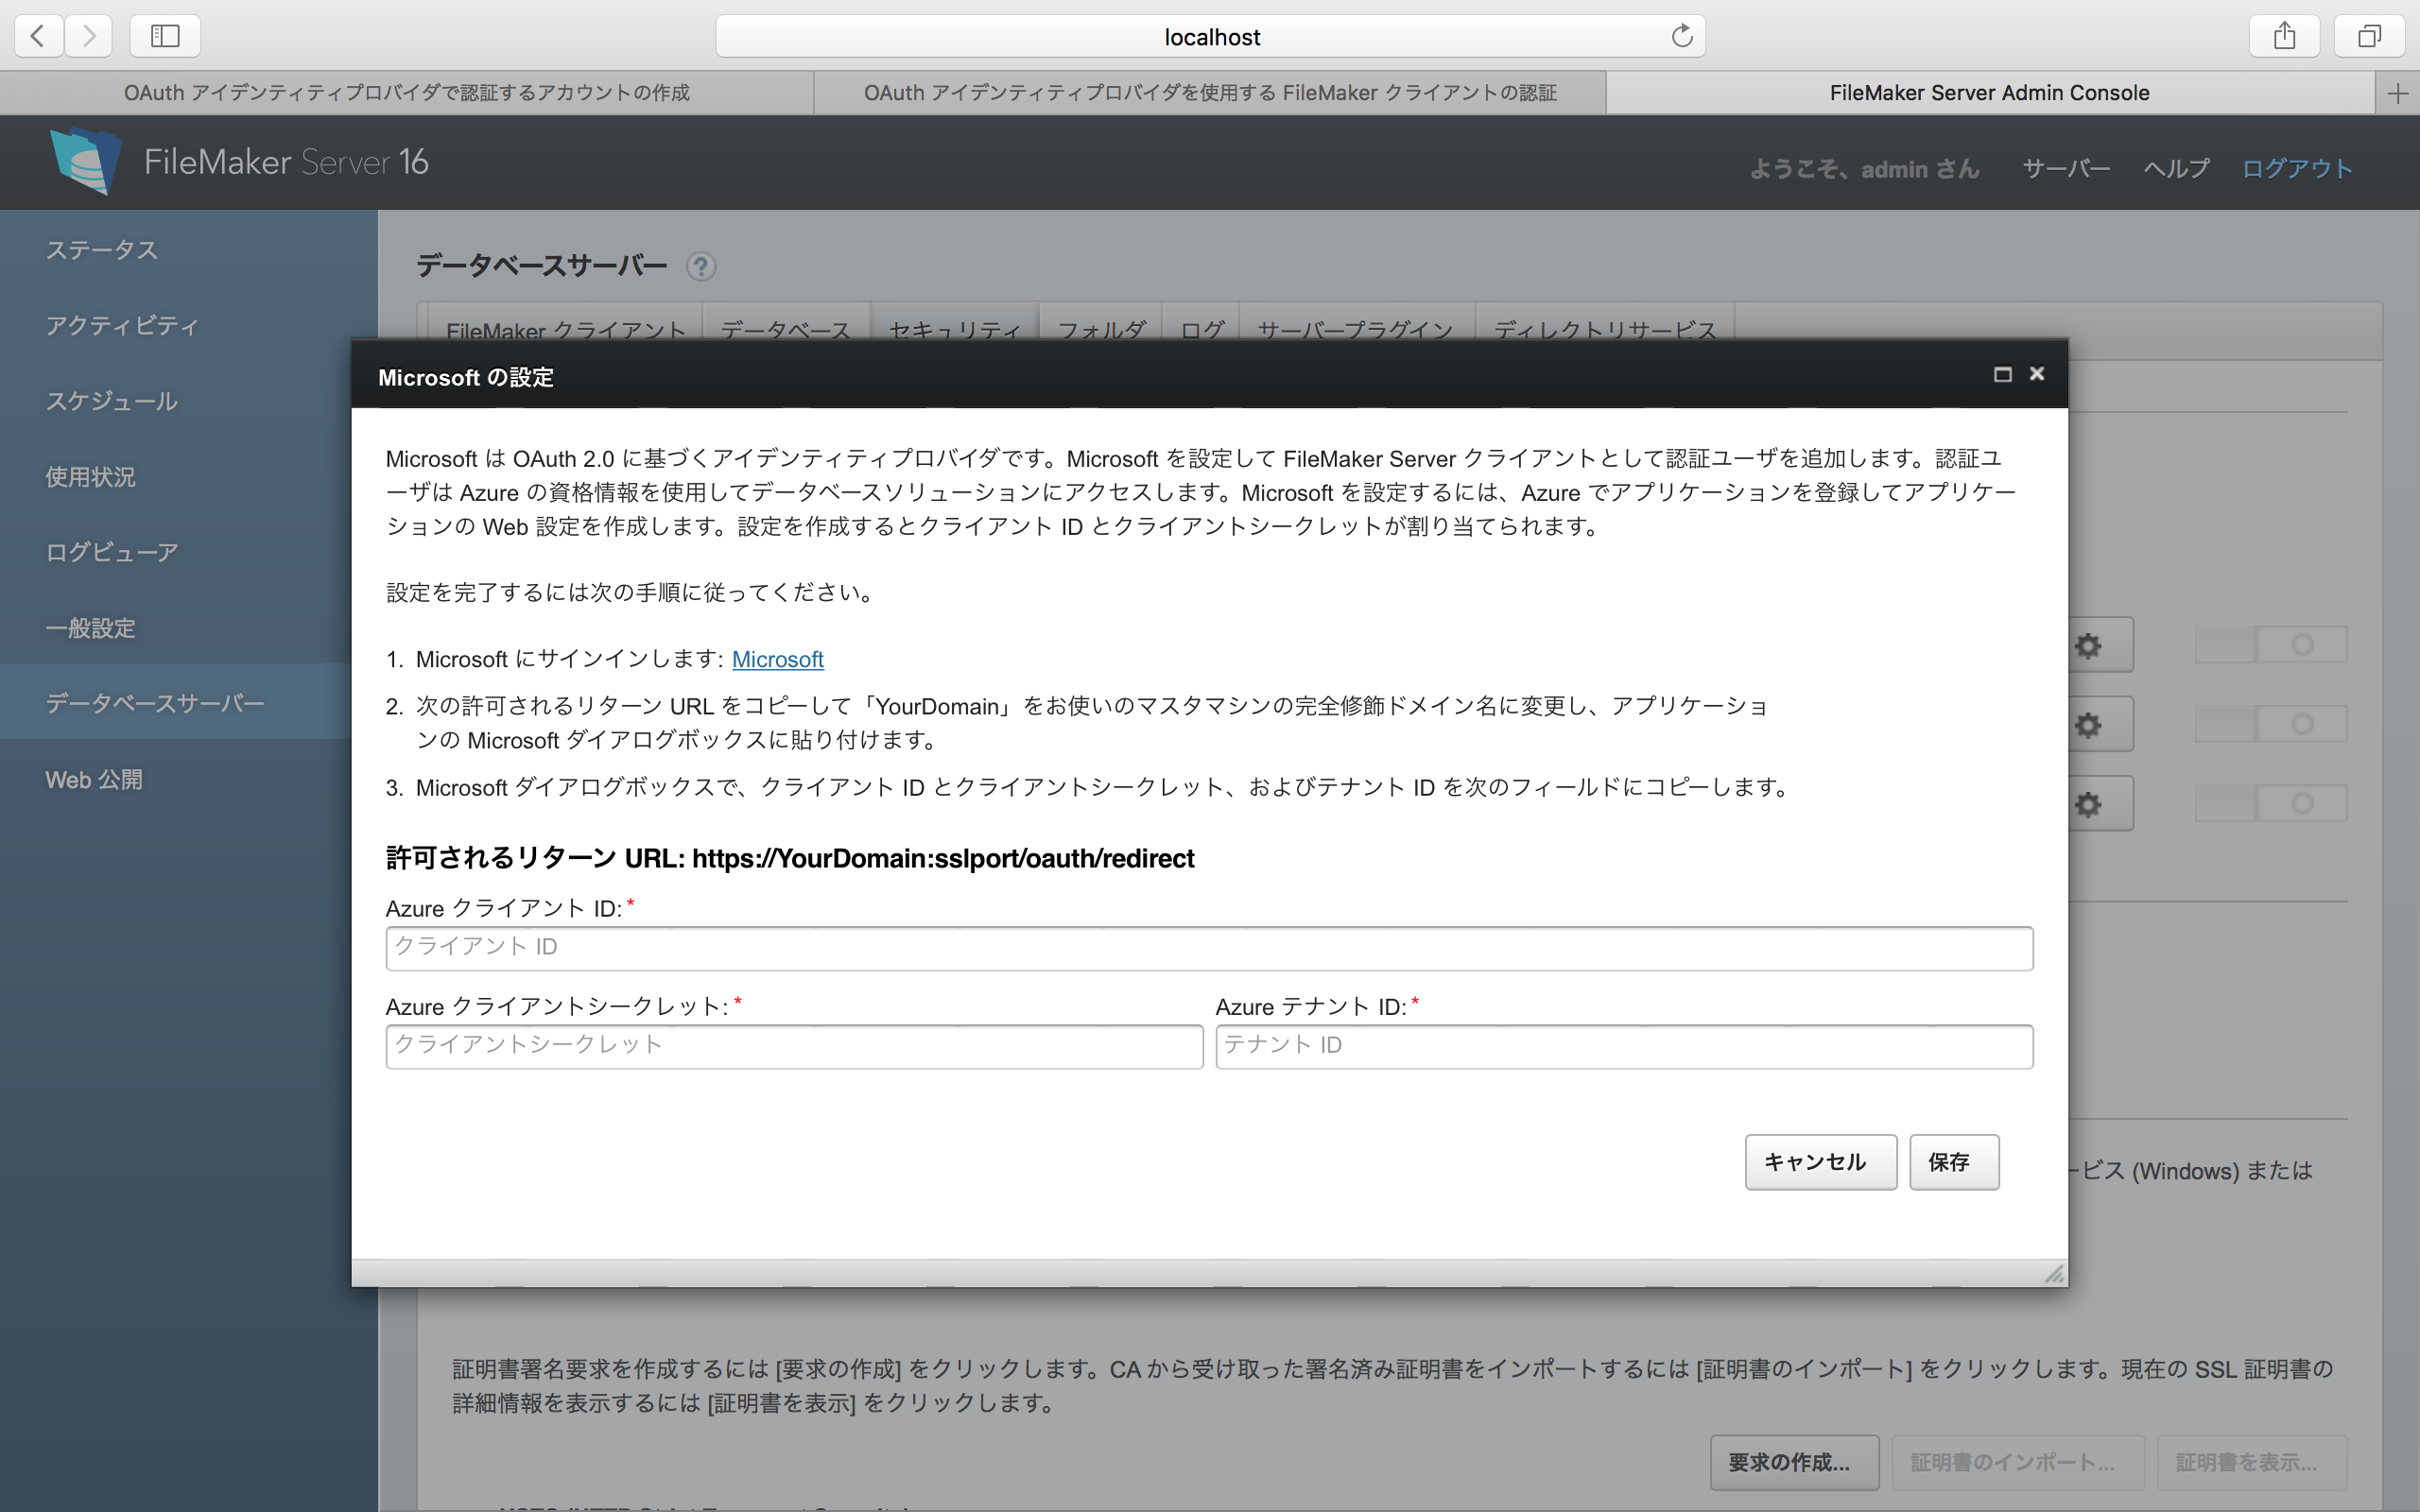Click the FileMaker Server logo icon
Screen dimensions: 2420x1512
pyautogui.click(x=87, y=160)
